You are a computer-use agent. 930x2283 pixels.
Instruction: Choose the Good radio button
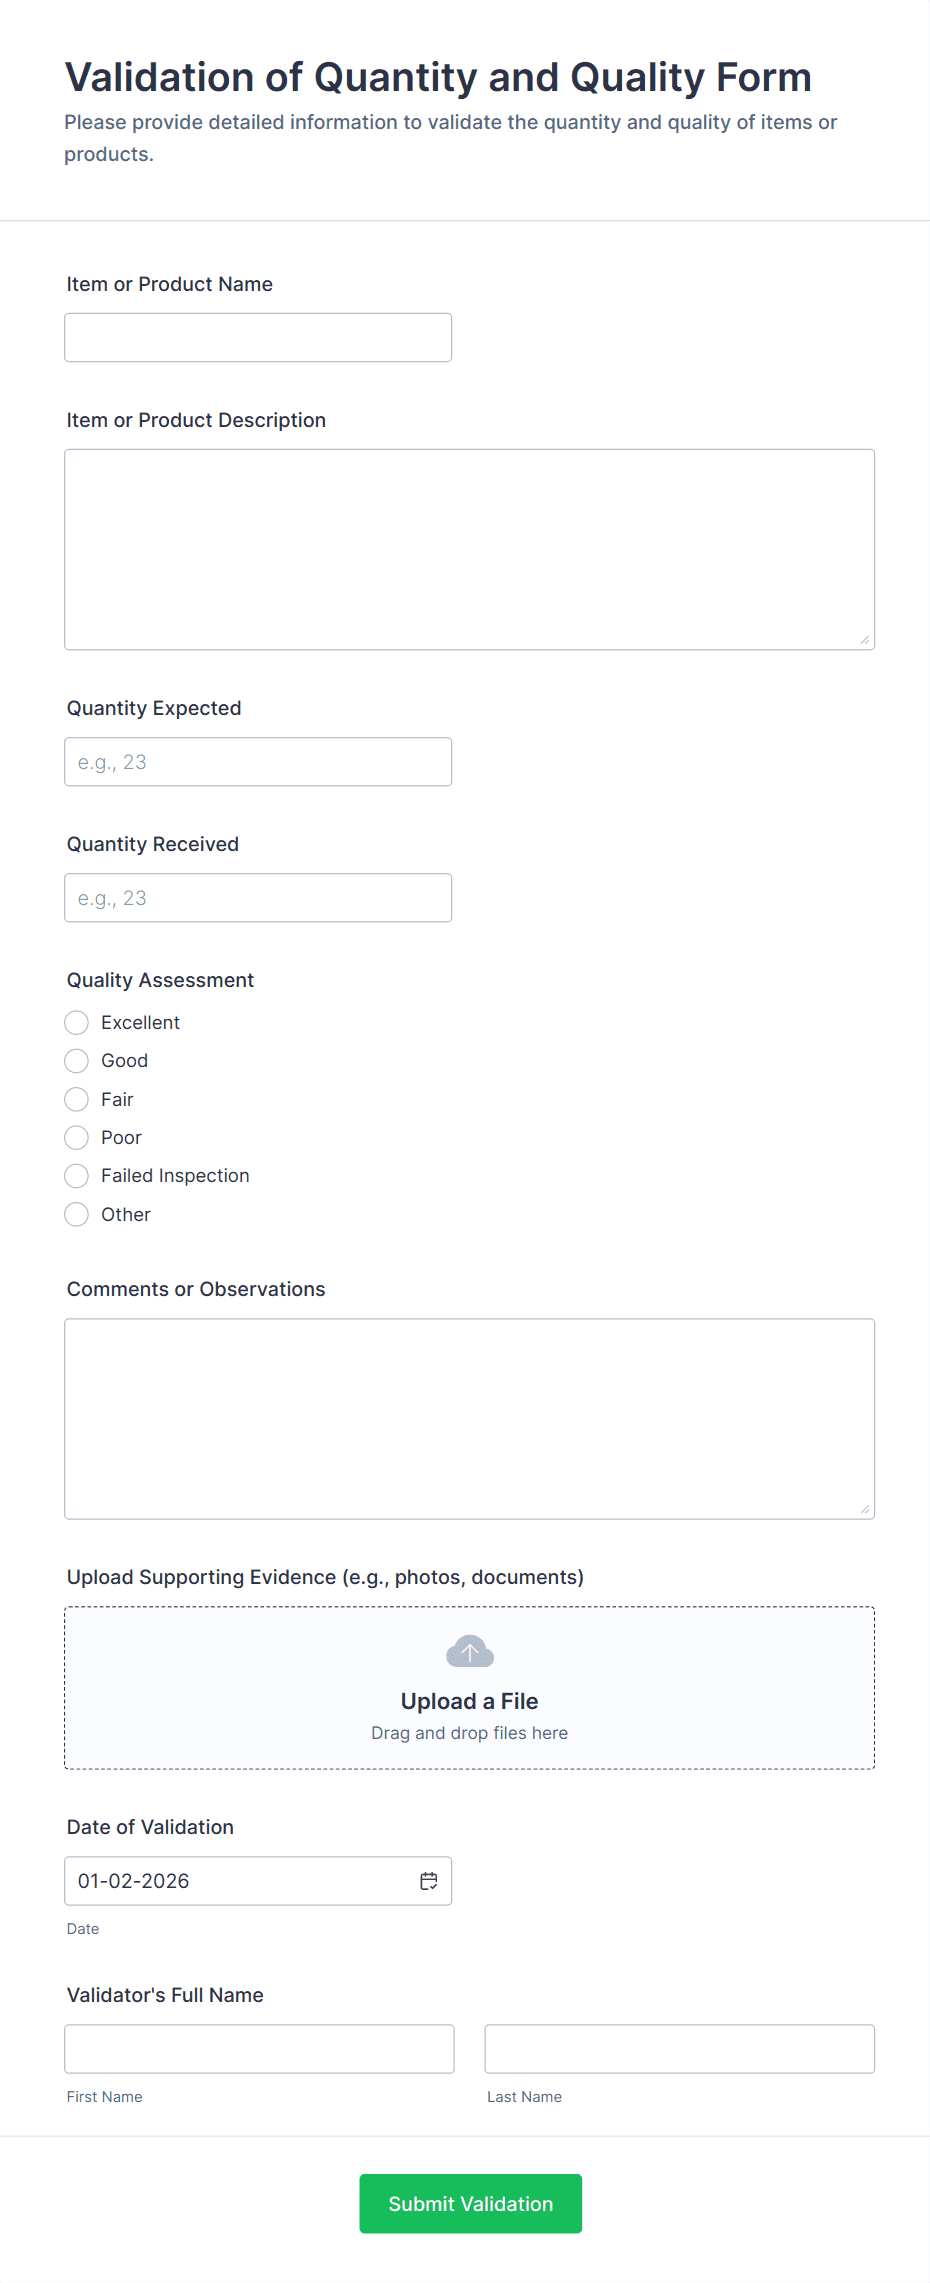click(x=77, y=1060)
